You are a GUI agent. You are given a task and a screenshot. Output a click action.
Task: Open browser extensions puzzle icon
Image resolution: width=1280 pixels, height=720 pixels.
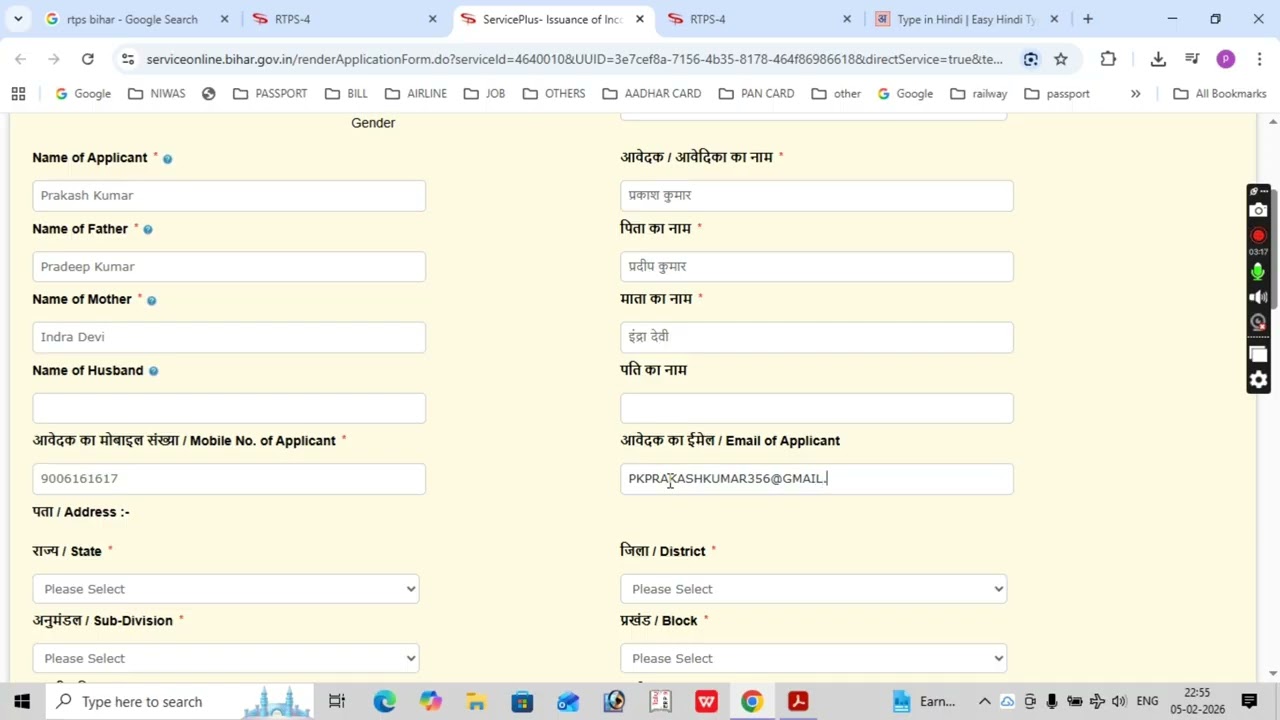[1108, 59]
